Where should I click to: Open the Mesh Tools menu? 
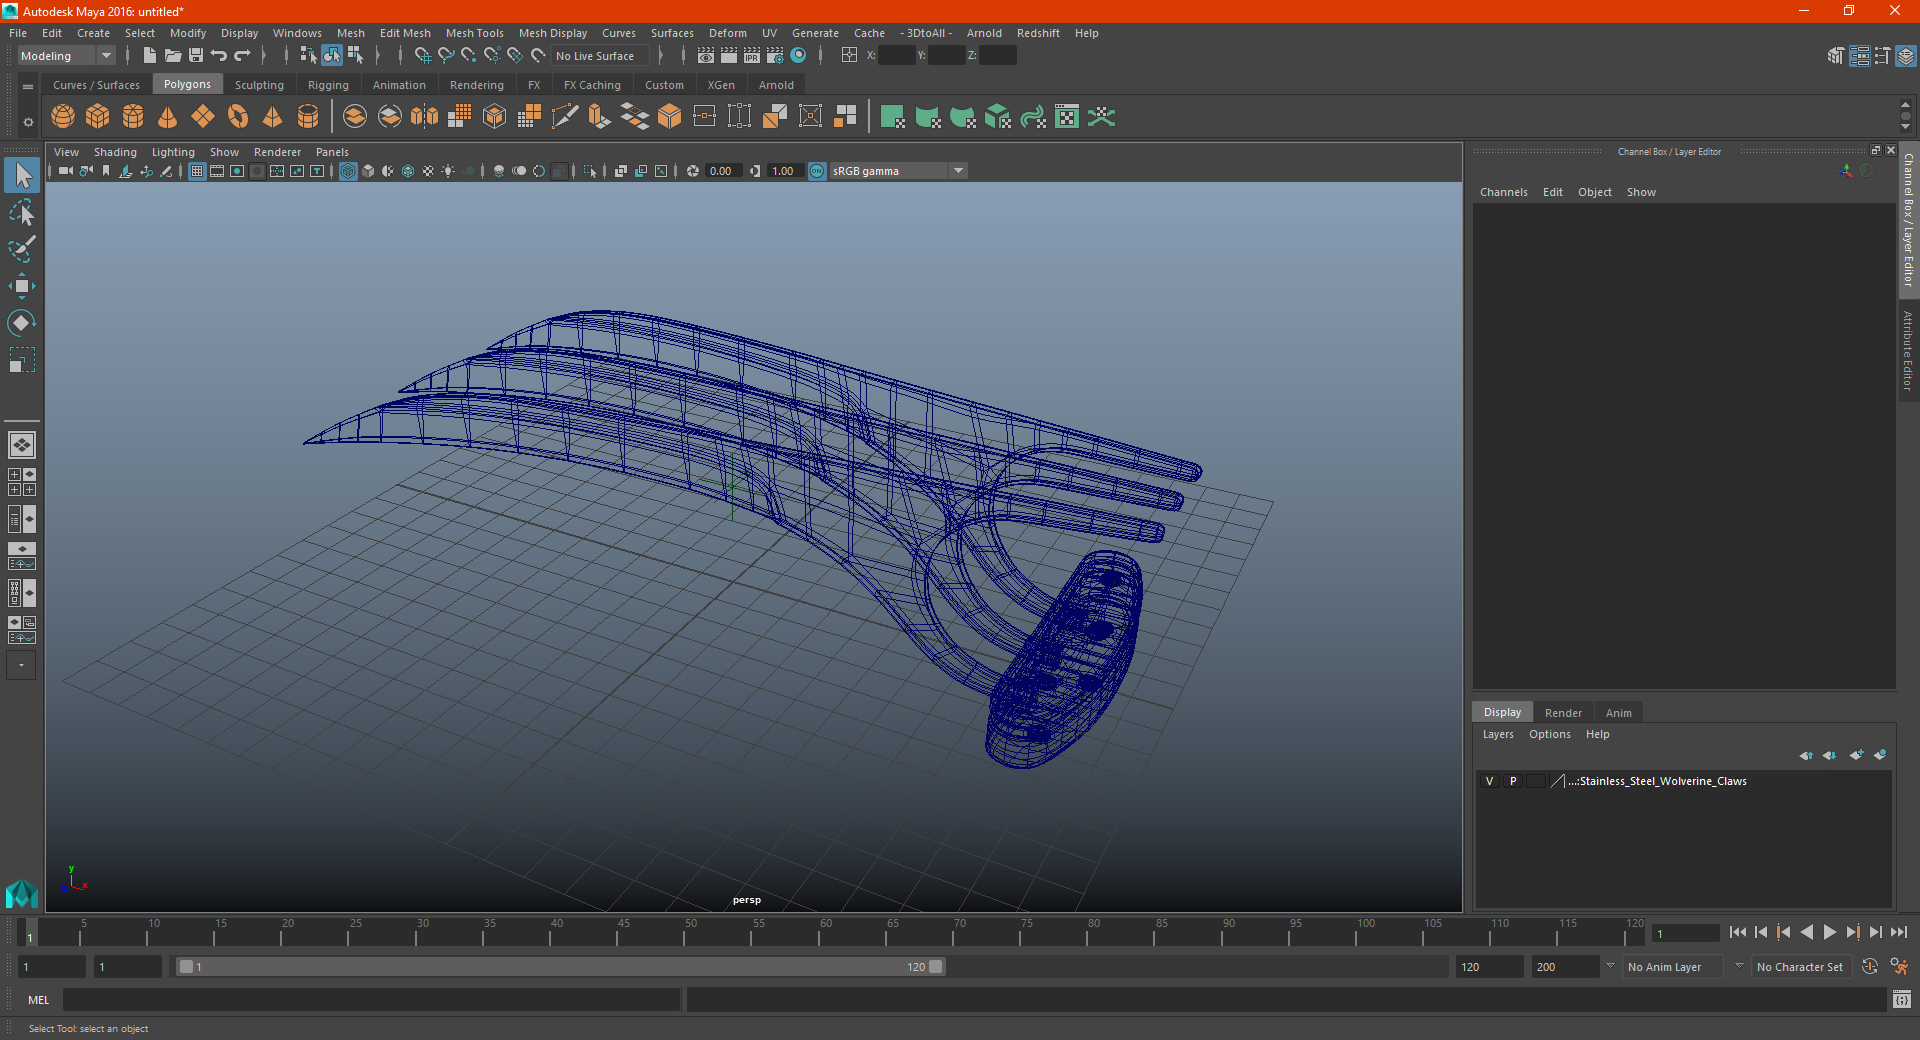tap(474, 33)
